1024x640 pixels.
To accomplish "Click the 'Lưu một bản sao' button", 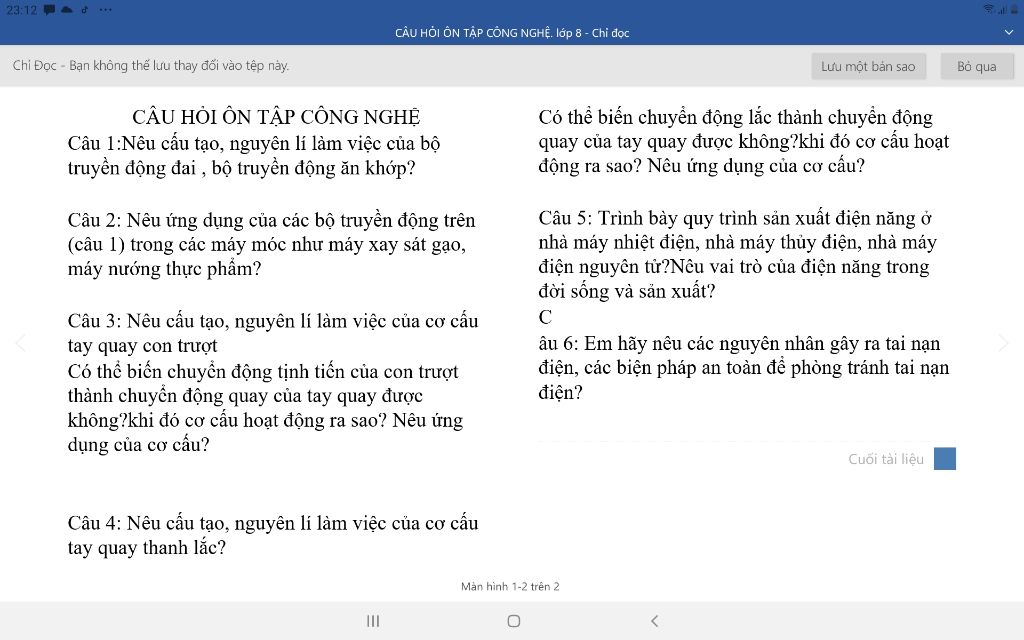I will pyautogui.click(x=869, y=66).
